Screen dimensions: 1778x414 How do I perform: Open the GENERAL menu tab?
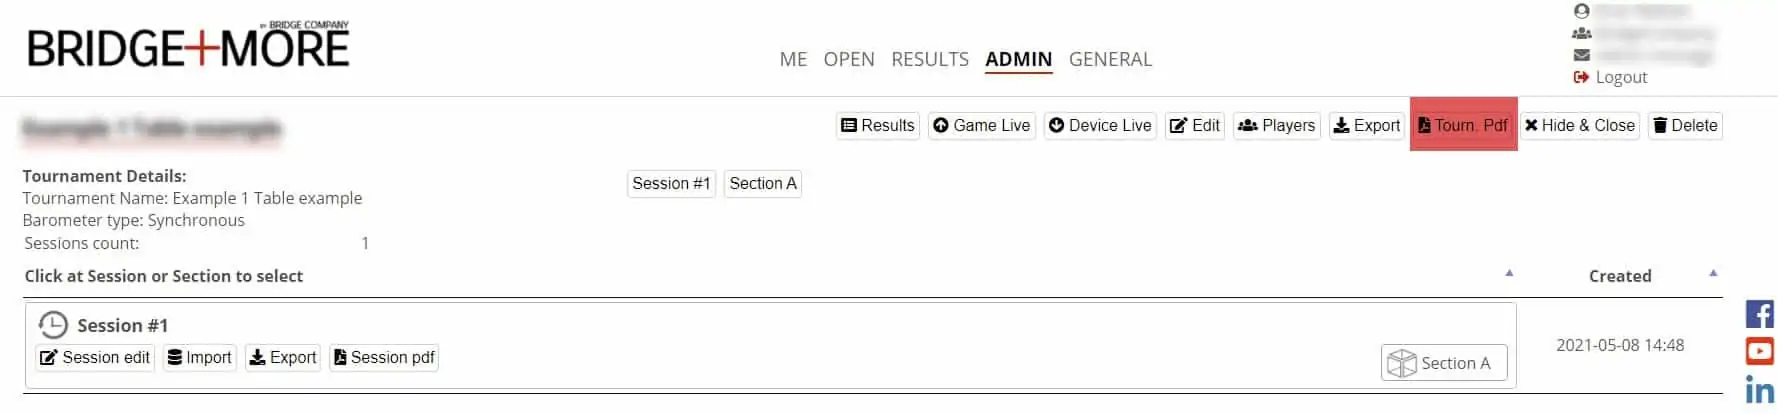click(1110, 59)
